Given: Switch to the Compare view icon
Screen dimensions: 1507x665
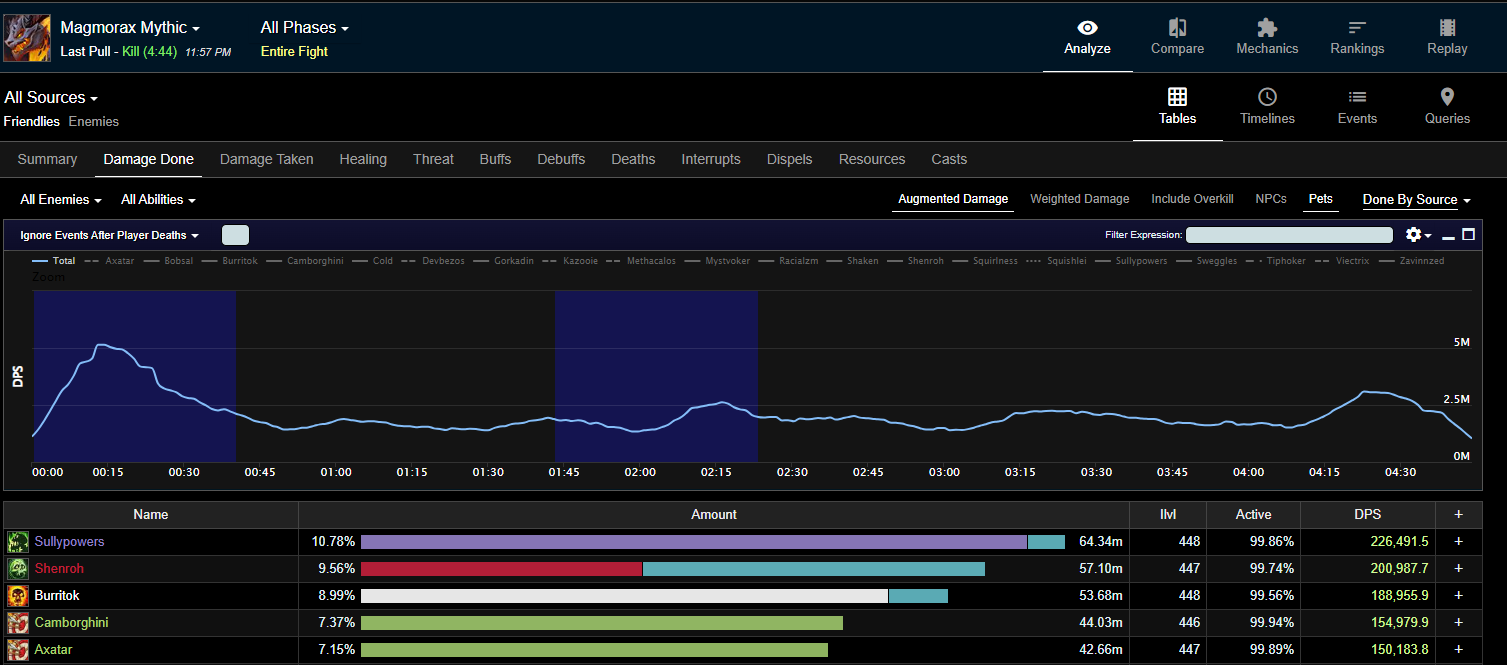Looking at the screenshot, I should pos(1177,37).
